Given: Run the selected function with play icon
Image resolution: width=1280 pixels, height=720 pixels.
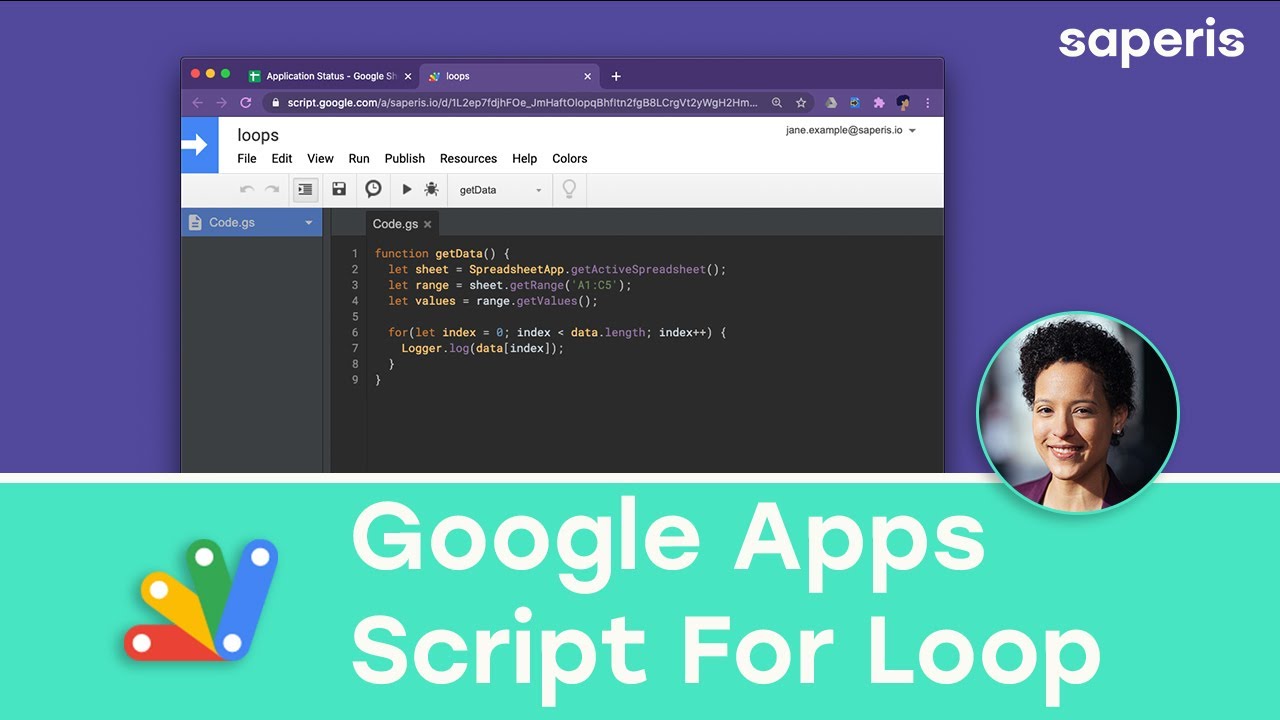Looking at the screenshot, I should [x=407, y=189].
